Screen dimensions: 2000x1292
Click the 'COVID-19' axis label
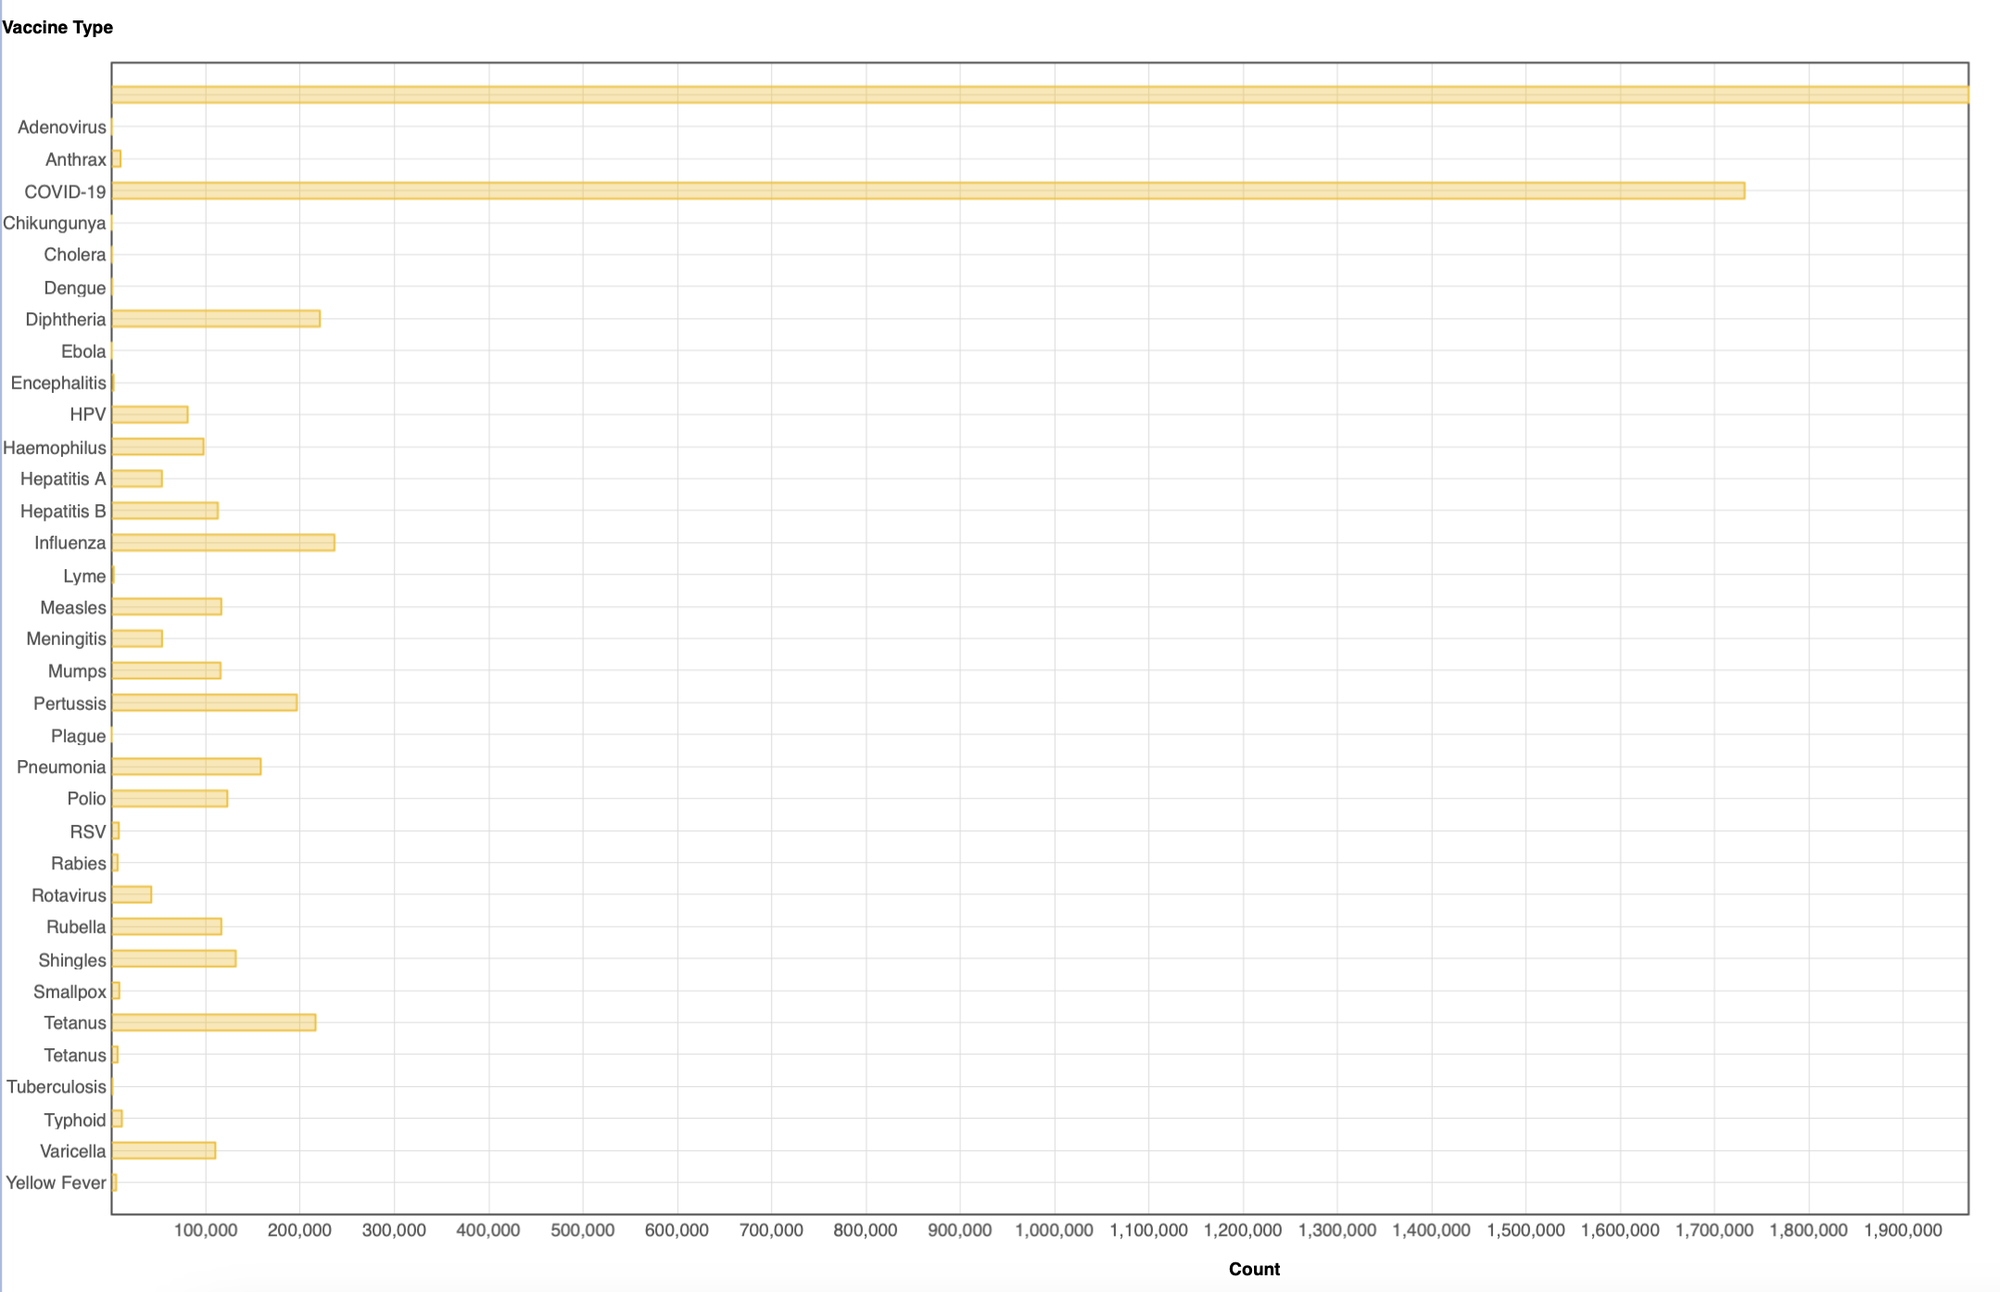(x=65, y=191)
